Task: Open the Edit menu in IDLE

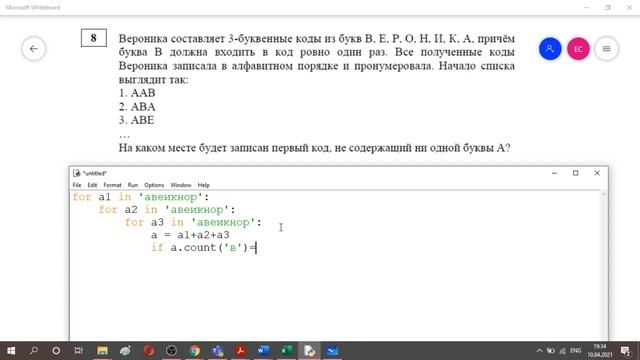Action: tap(92, 185)
